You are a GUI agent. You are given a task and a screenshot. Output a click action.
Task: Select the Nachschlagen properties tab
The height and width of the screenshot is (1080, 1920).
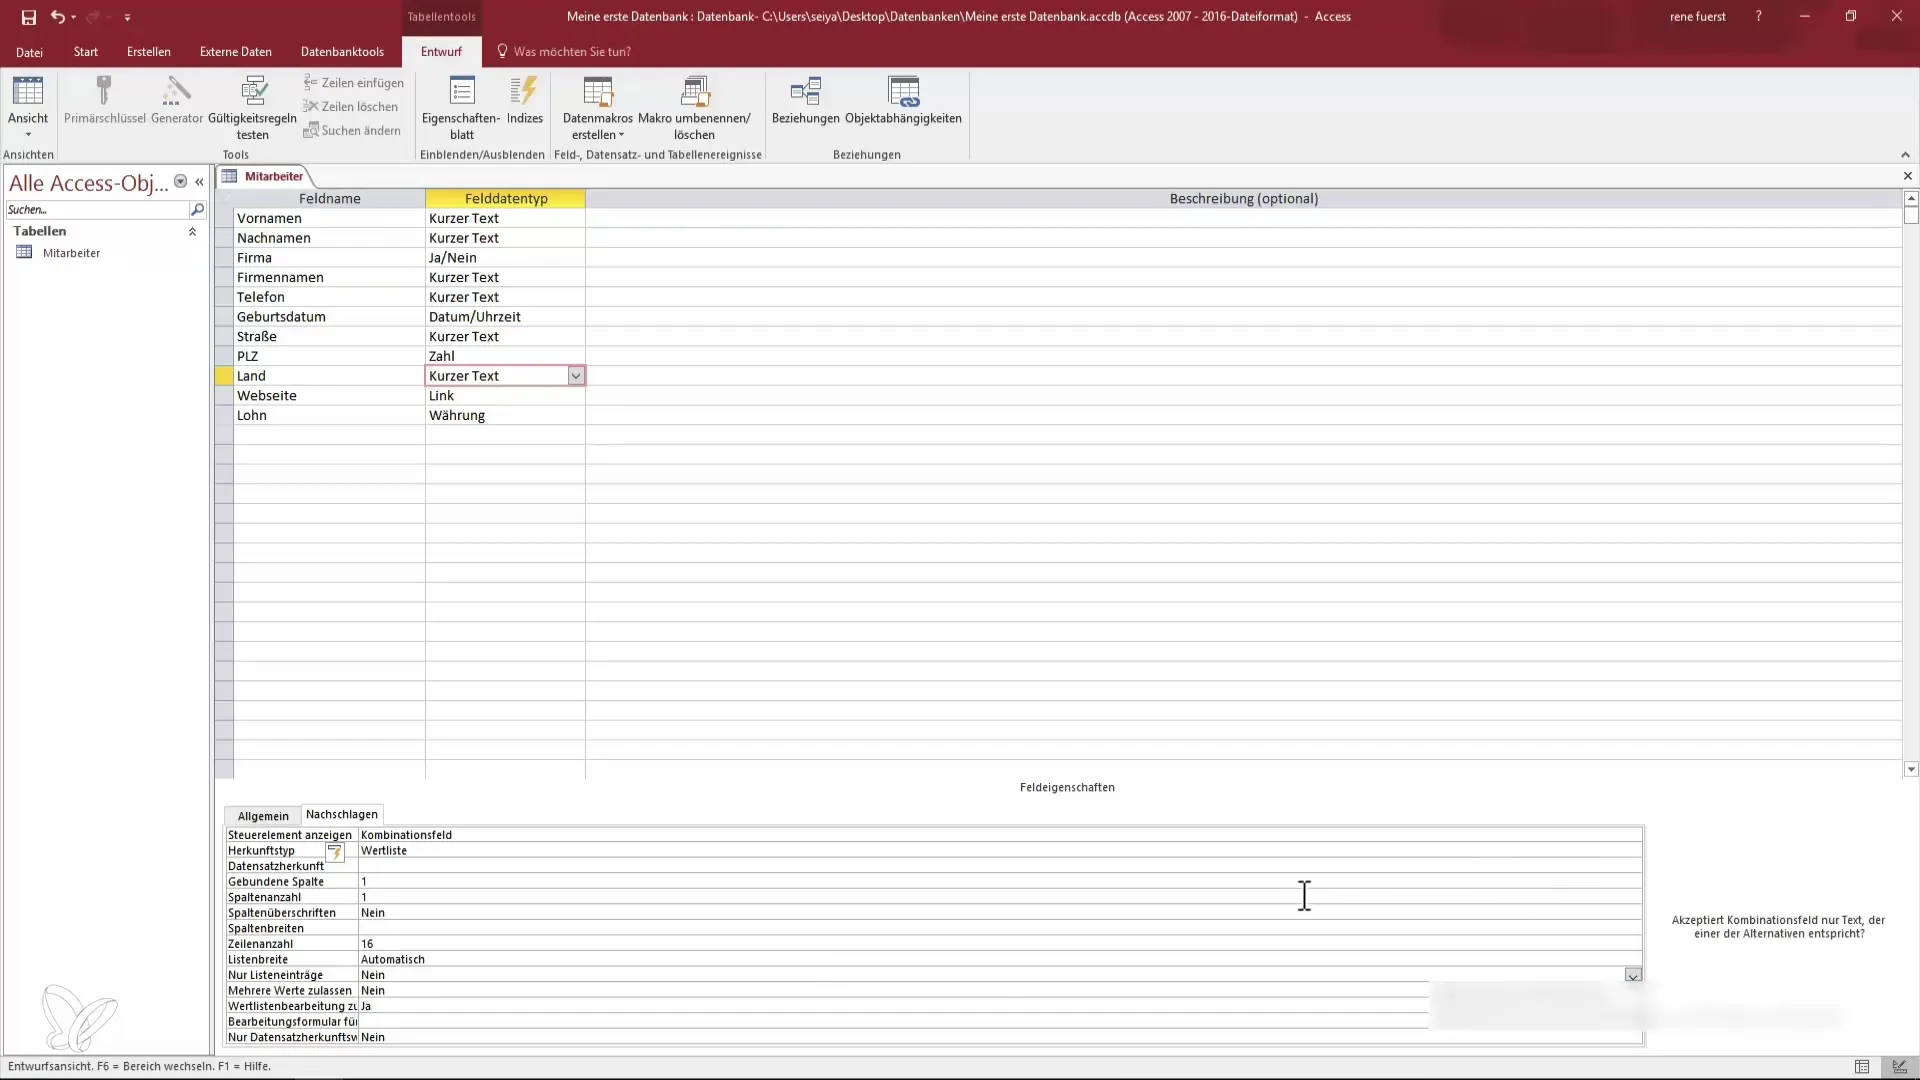[x=342, y=815]
